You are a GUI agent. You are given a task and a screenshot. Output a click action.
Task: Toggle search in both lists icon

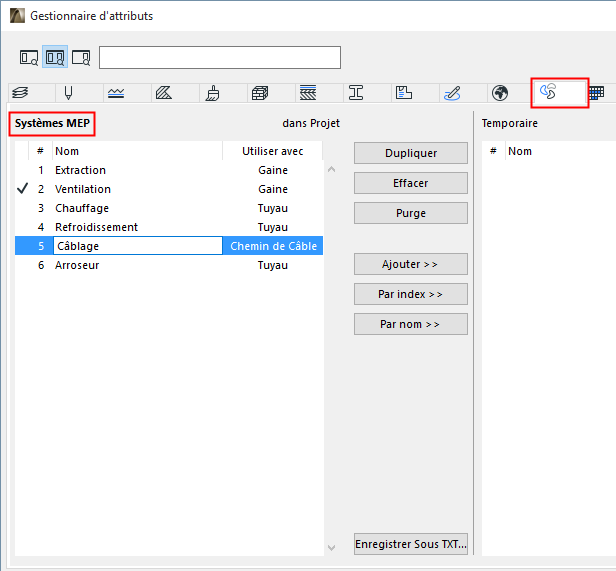coord(55,57)
